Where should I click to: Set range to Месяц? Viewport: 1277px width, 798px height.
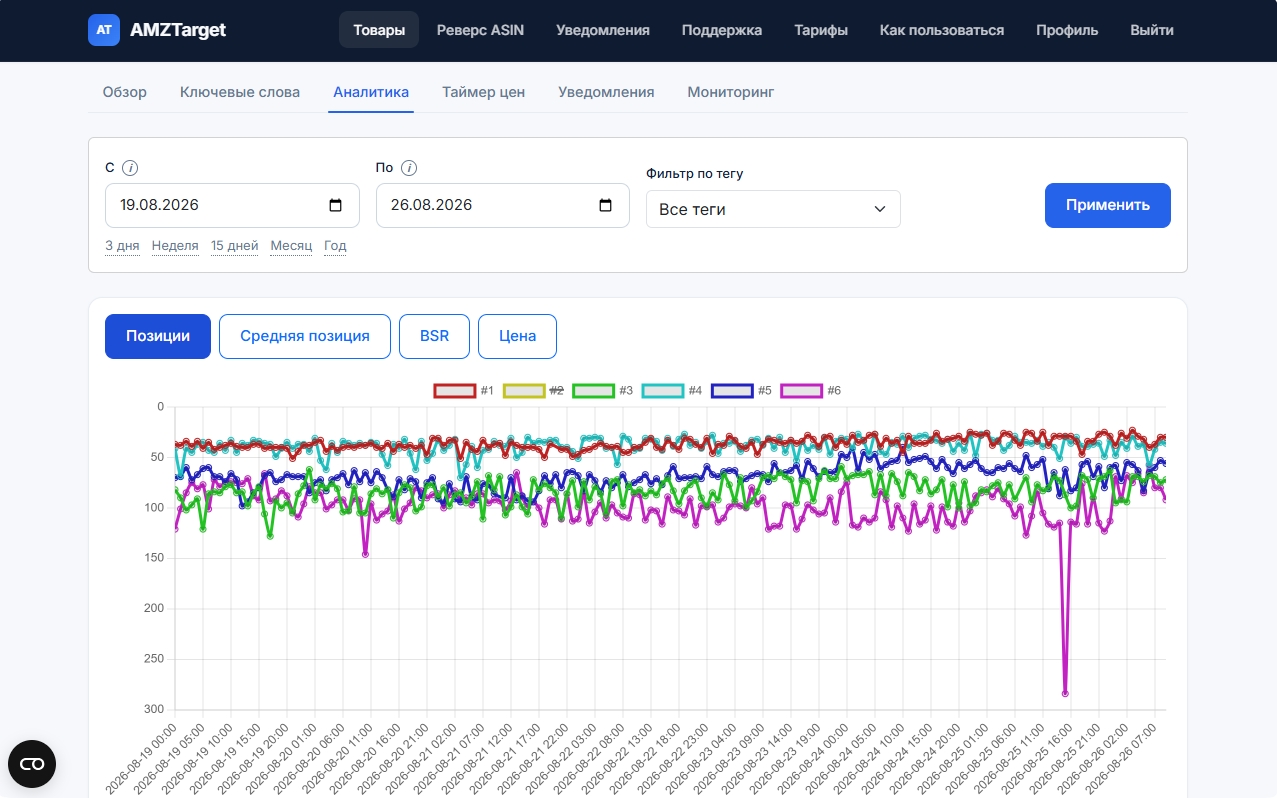click(291, 246)
